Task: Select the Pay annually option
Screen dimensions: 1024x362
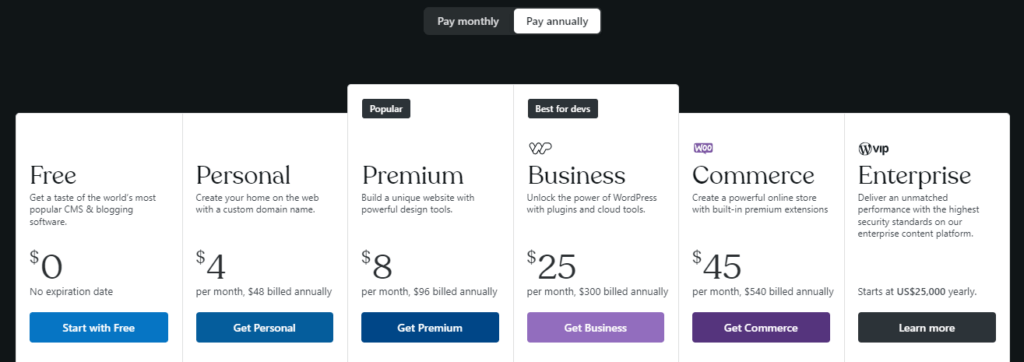Action: pos(557,22)
